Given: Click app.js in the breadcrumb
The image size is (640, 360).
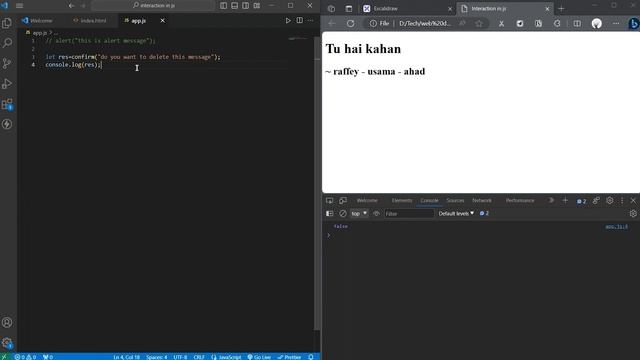Looking at the screenshot, I should coord(39,33).
